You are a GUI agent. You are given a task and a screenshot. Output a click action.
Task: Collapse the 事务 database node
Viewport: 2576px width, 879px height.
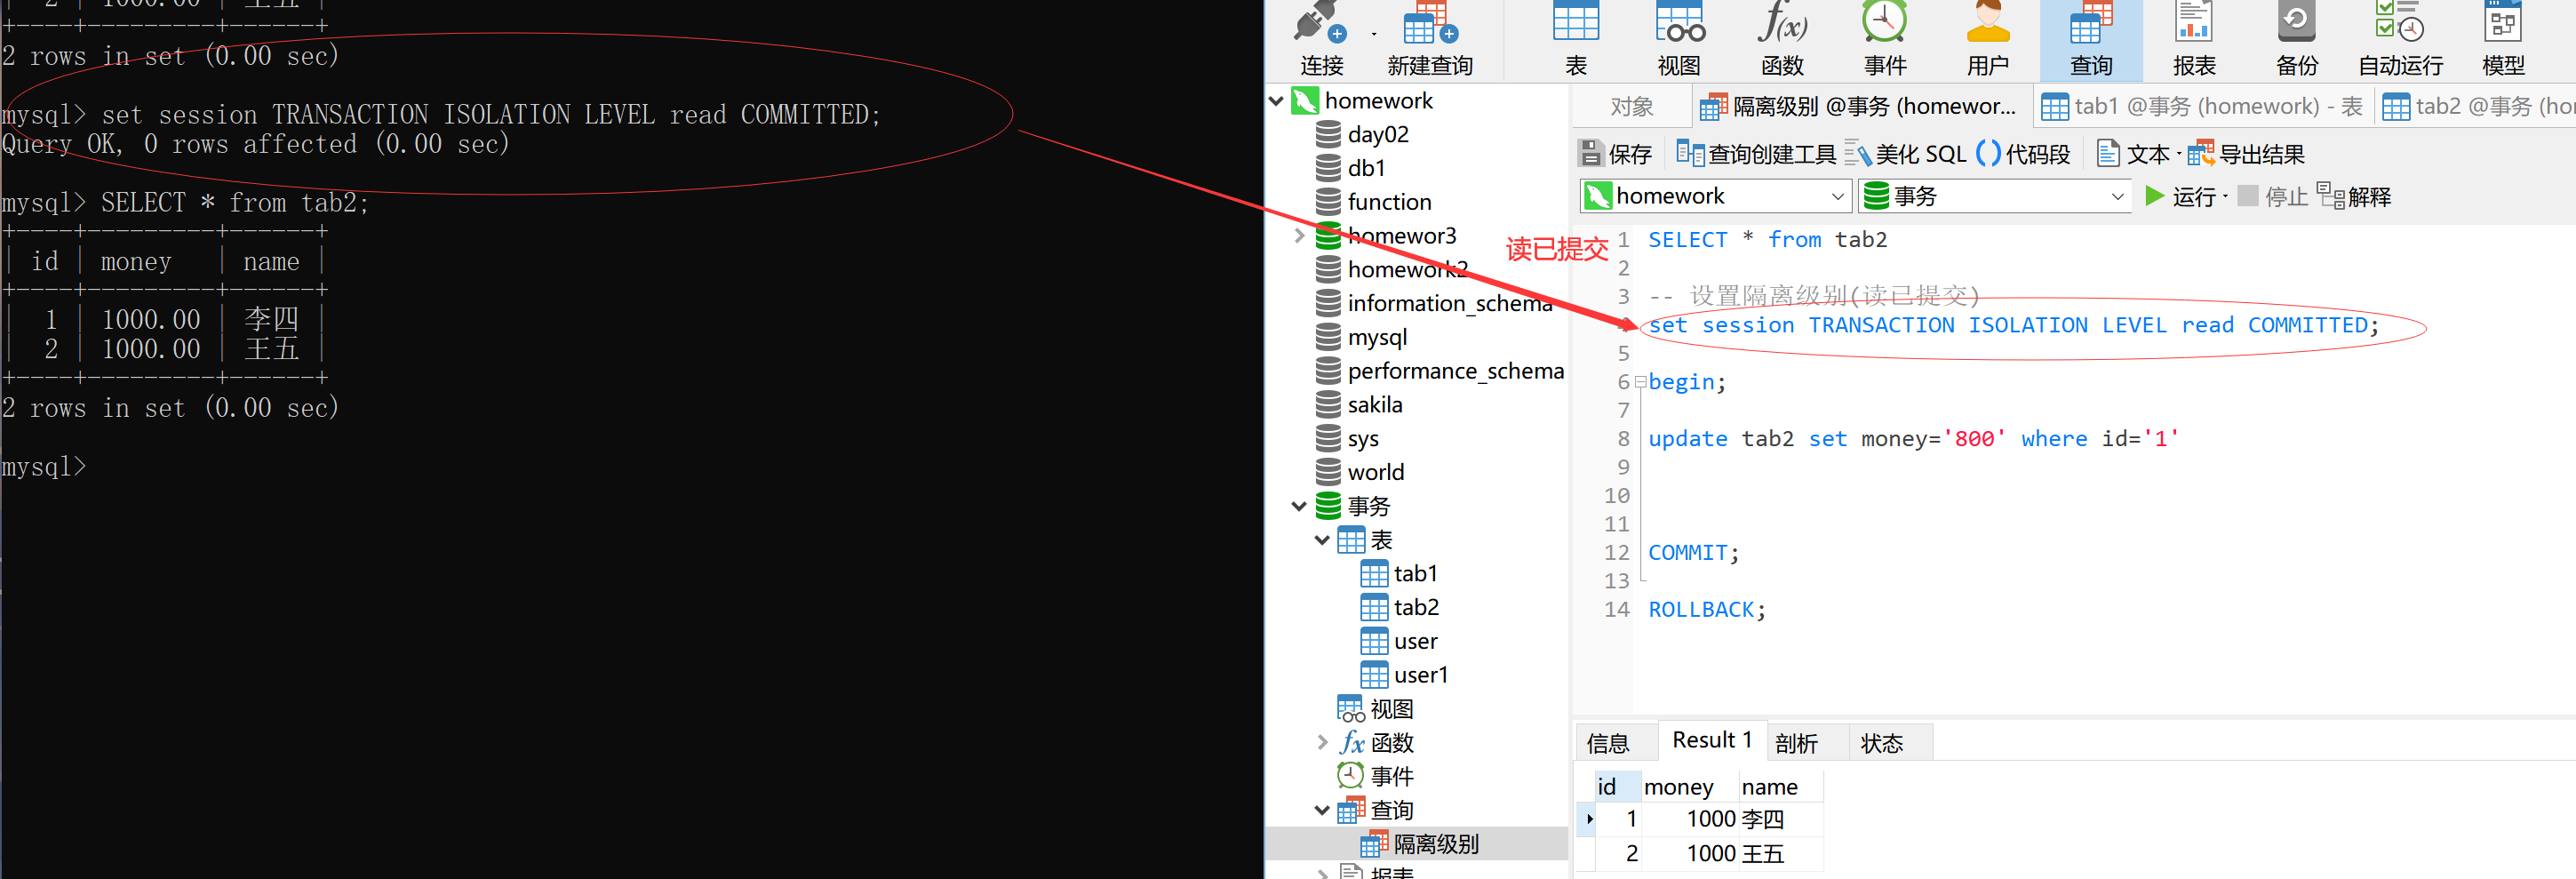coord(1299,506)
